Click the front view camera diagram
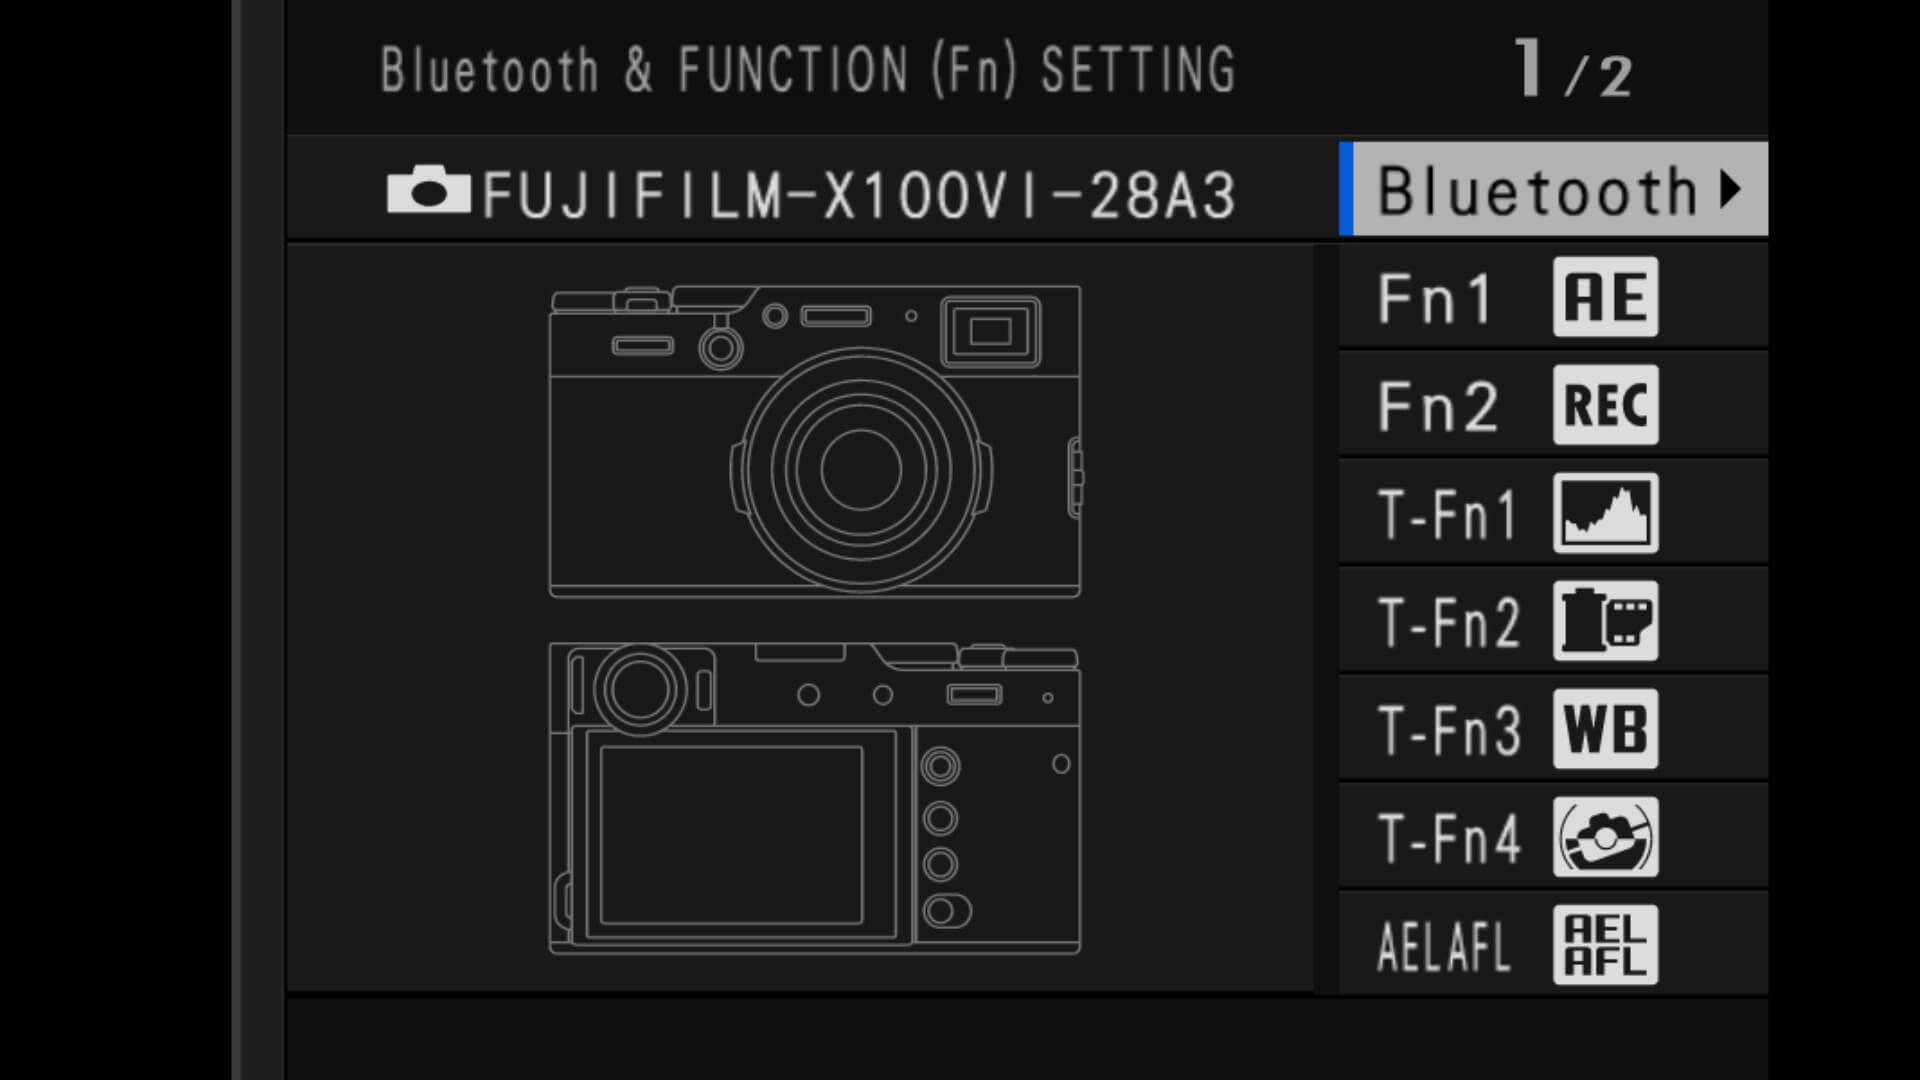 815,442
